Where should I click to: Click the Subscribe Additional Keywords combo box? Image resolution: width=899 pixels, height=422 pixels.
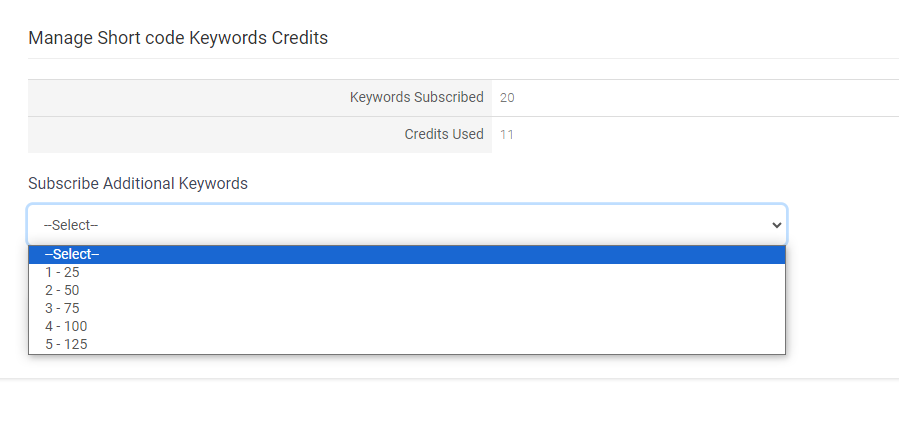(x=406, y=225)
